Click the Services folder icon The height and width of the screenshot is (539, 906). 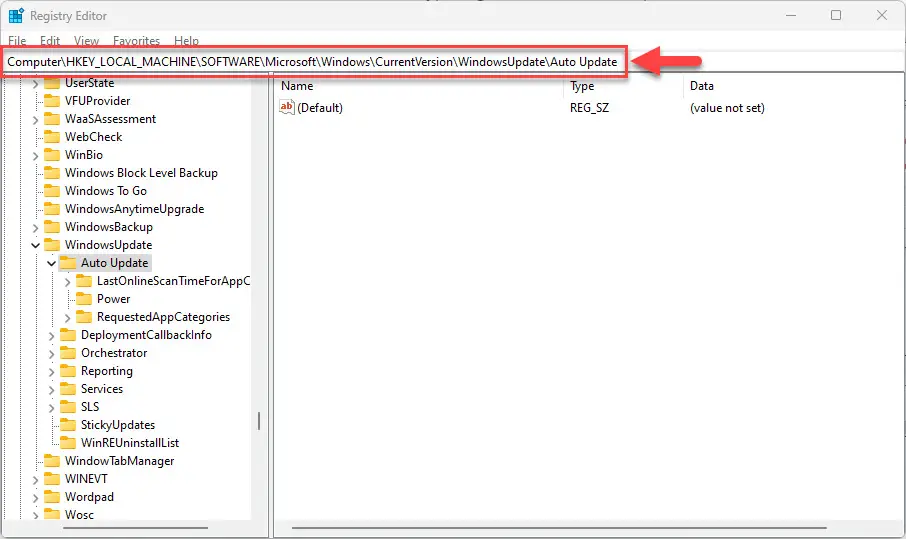[x=68, y=389]
